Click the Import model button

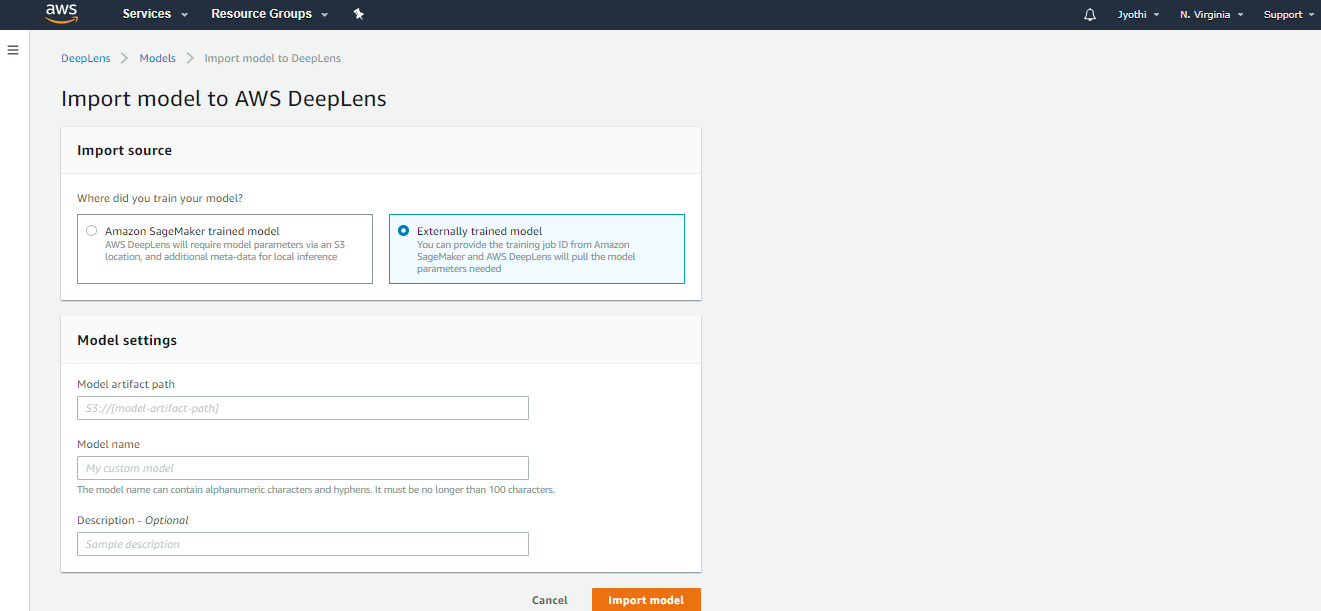pos(646,600)
